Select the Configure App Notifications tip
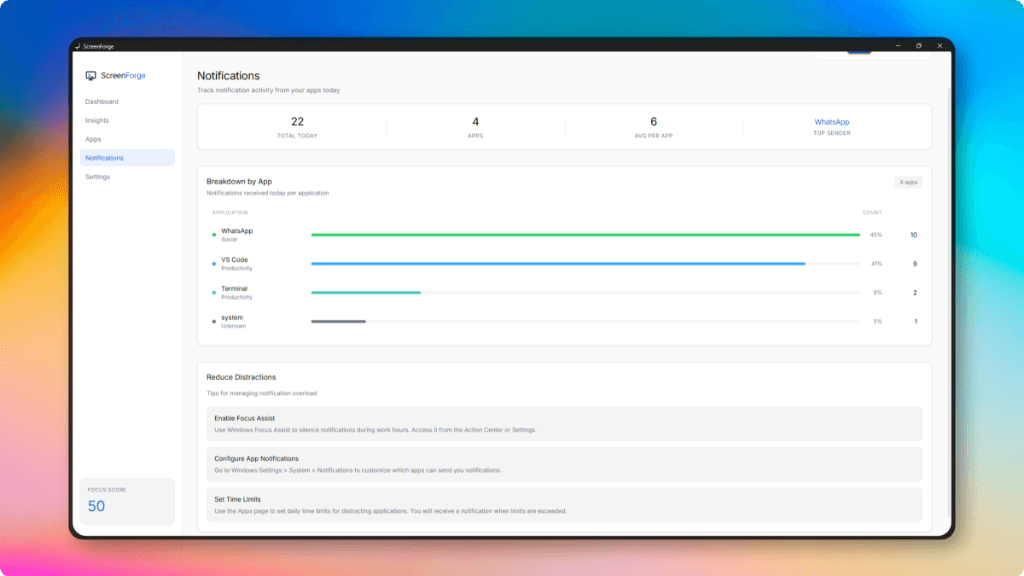 pyautogui.click(x=564, y=464)
